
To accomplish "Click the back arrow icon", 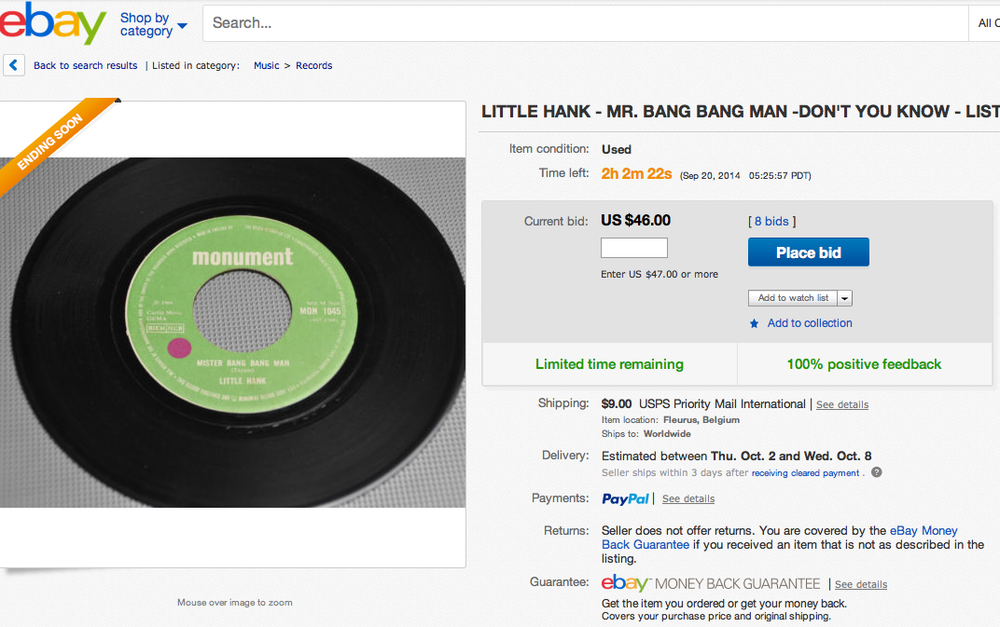I will pos(14,65).
